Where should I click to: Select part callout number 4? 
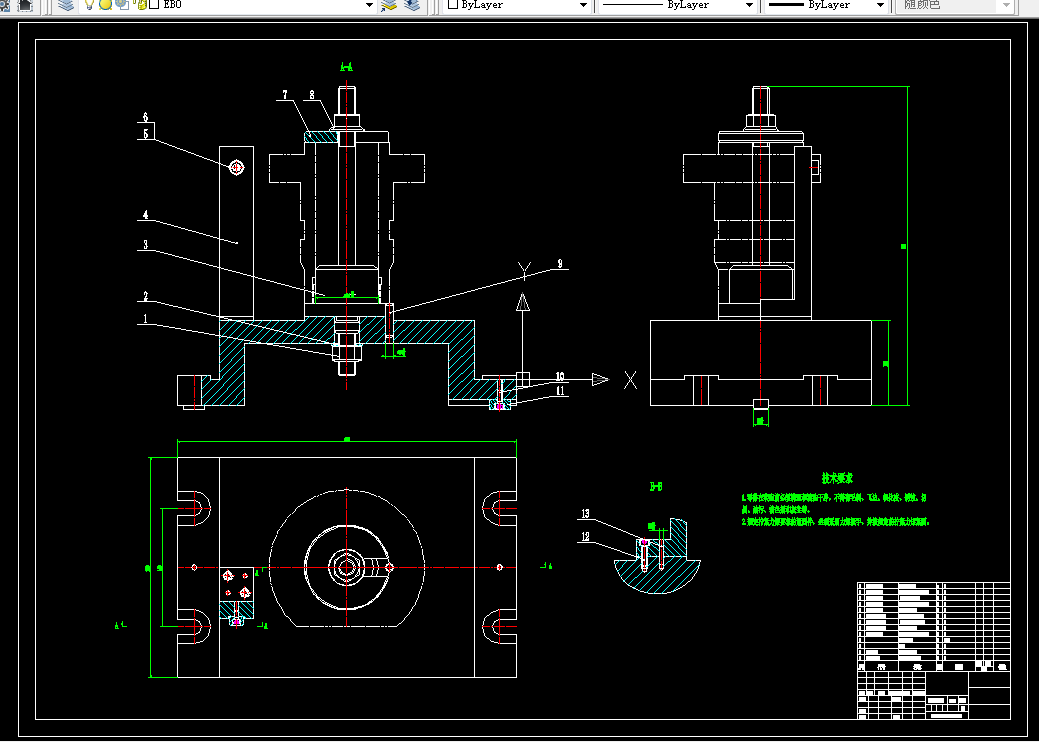146,215
